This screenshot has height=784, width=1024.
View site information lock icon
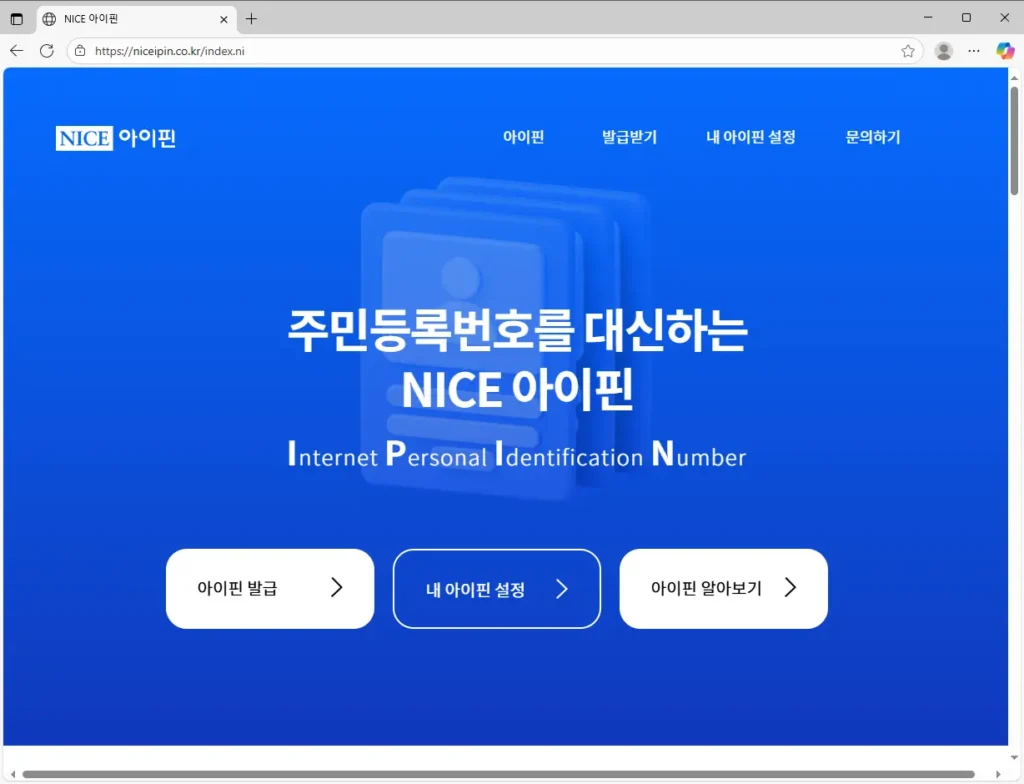(80, 51)
